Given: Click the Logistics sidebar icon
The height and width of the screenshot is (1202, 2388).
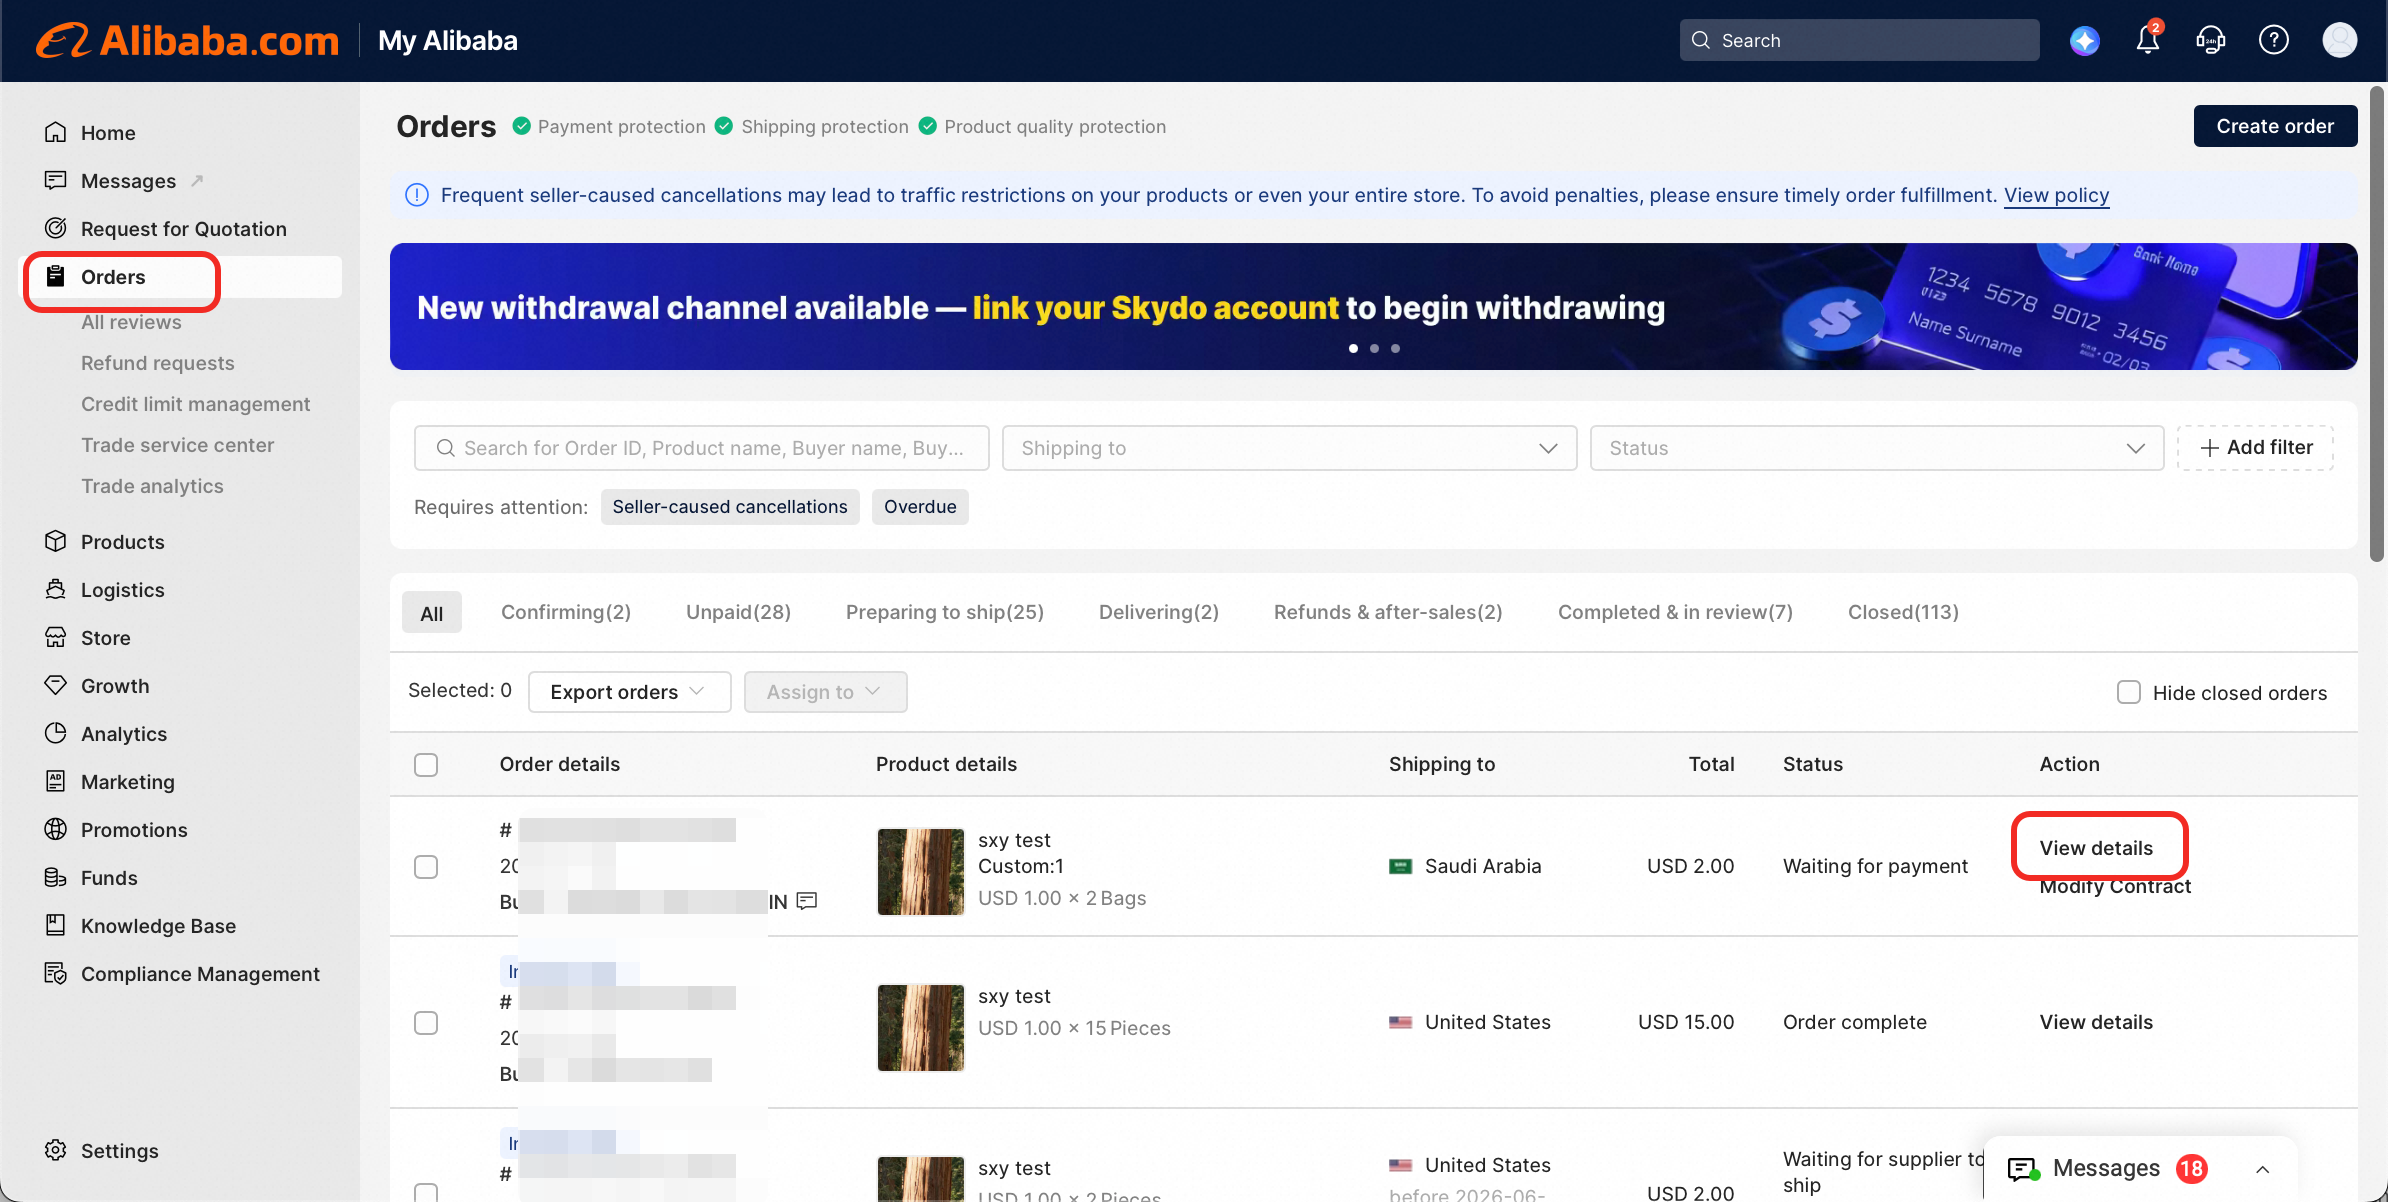Looking at the screenshot, I should tap(56, 590).
